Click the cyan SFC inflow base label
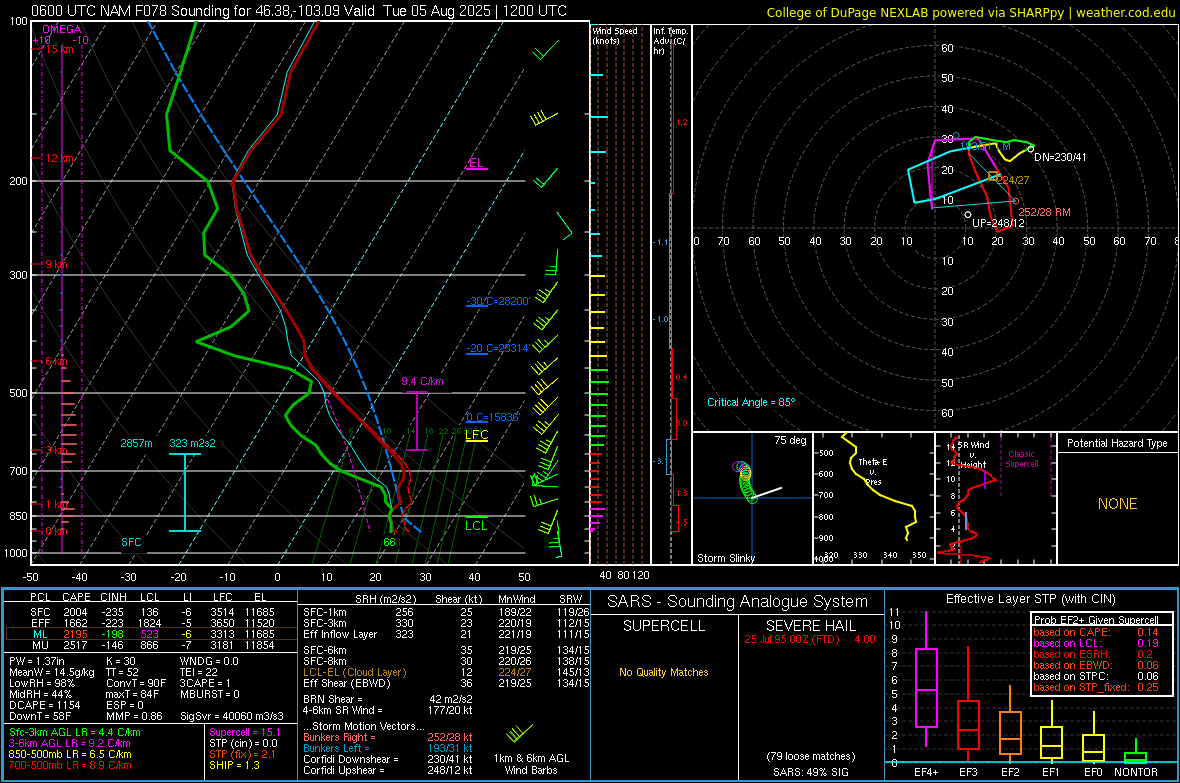The height and width of the screenshot is (783, 1180). [x=131, y=542]
